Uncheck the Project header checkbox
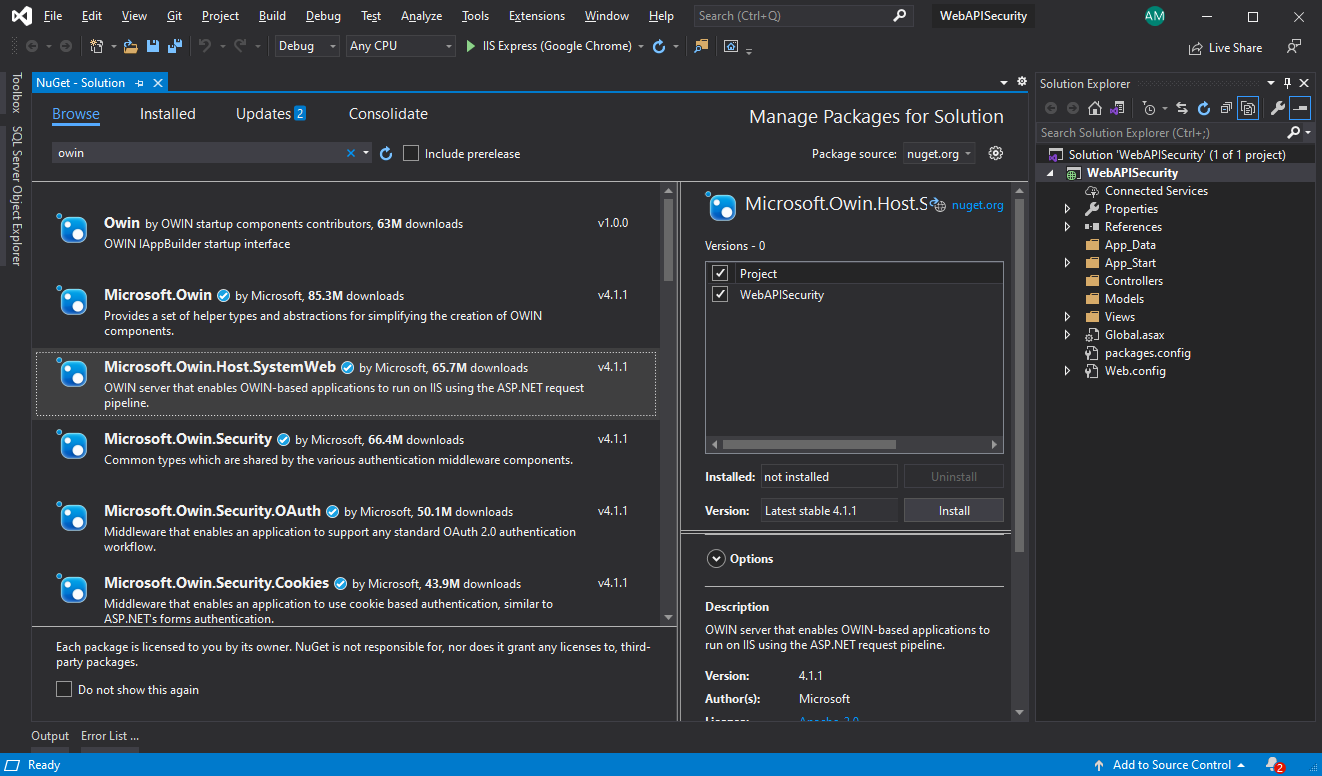Image resolution: width=1322 pixels, height=776 pixels. tap(720, 273)
